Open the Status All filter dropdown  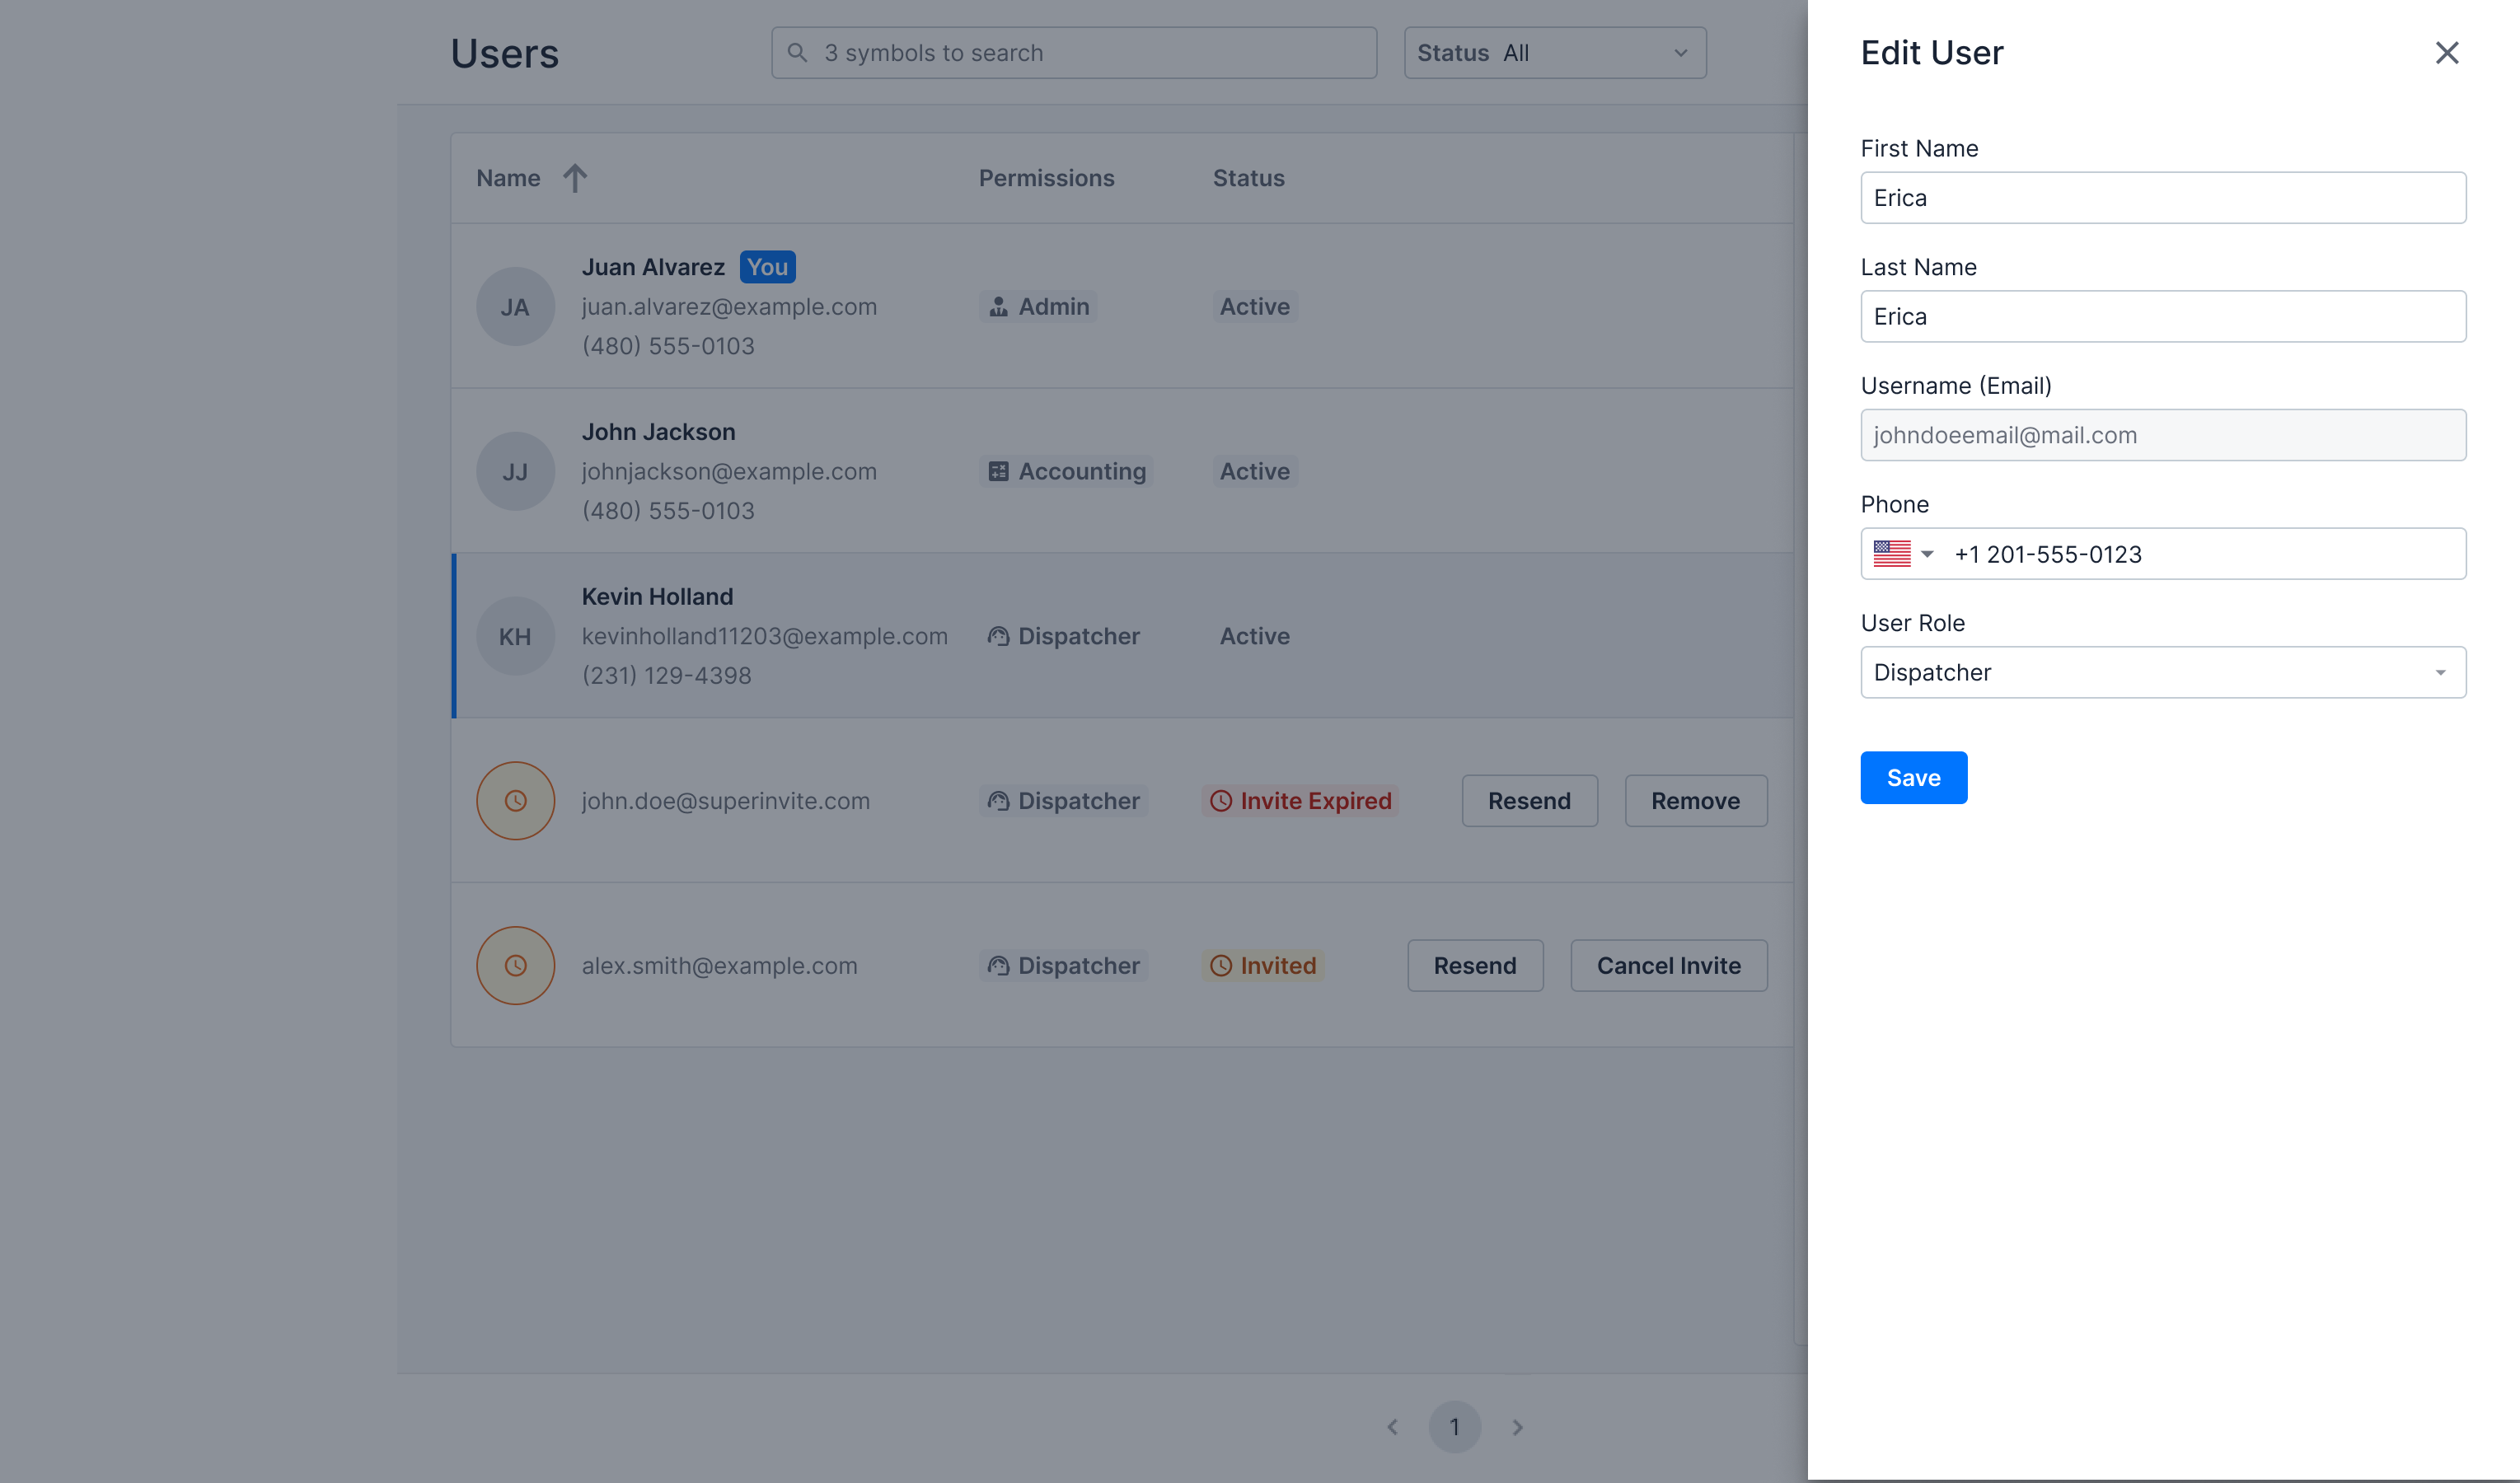(x=1553, y=52)
